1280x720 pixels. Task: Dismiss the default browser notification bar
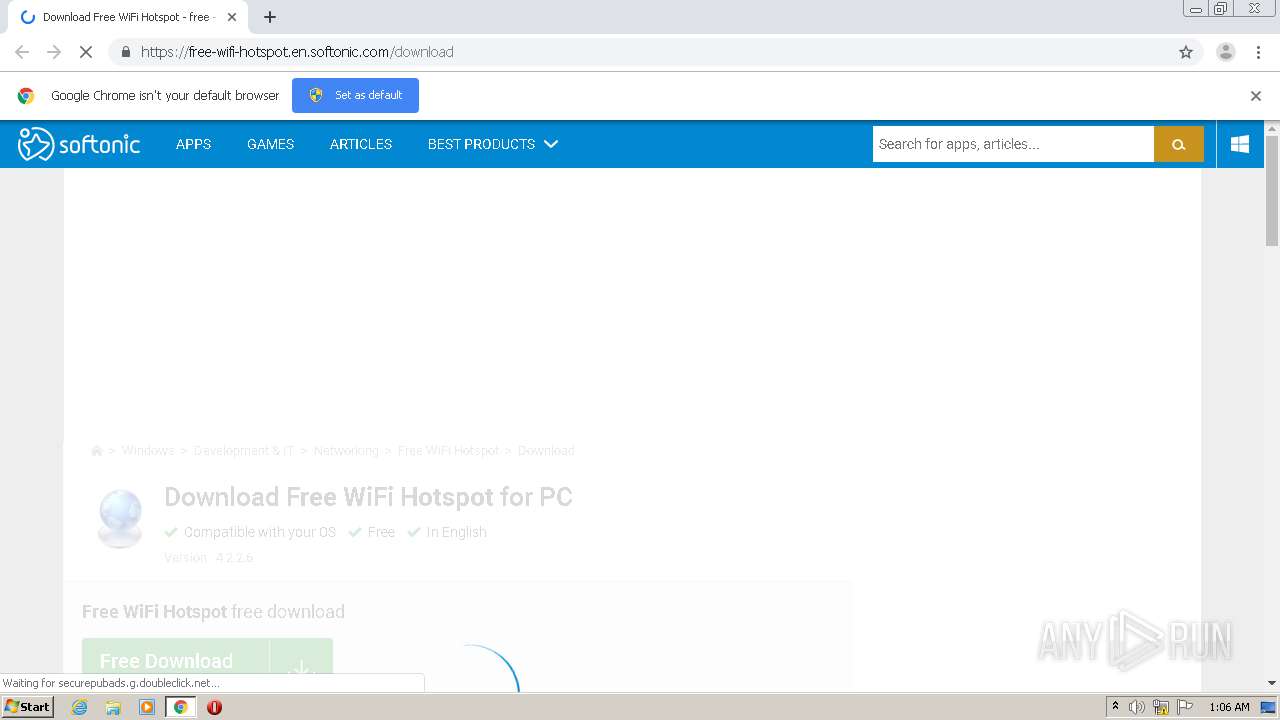(x=1256, y=96)
